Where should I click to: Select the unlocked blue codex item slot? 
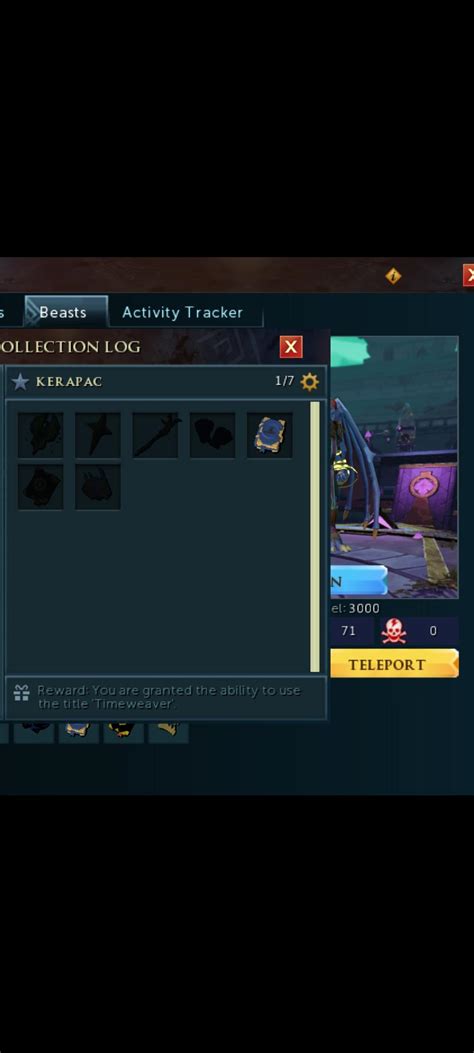click(x=269, y=435)
